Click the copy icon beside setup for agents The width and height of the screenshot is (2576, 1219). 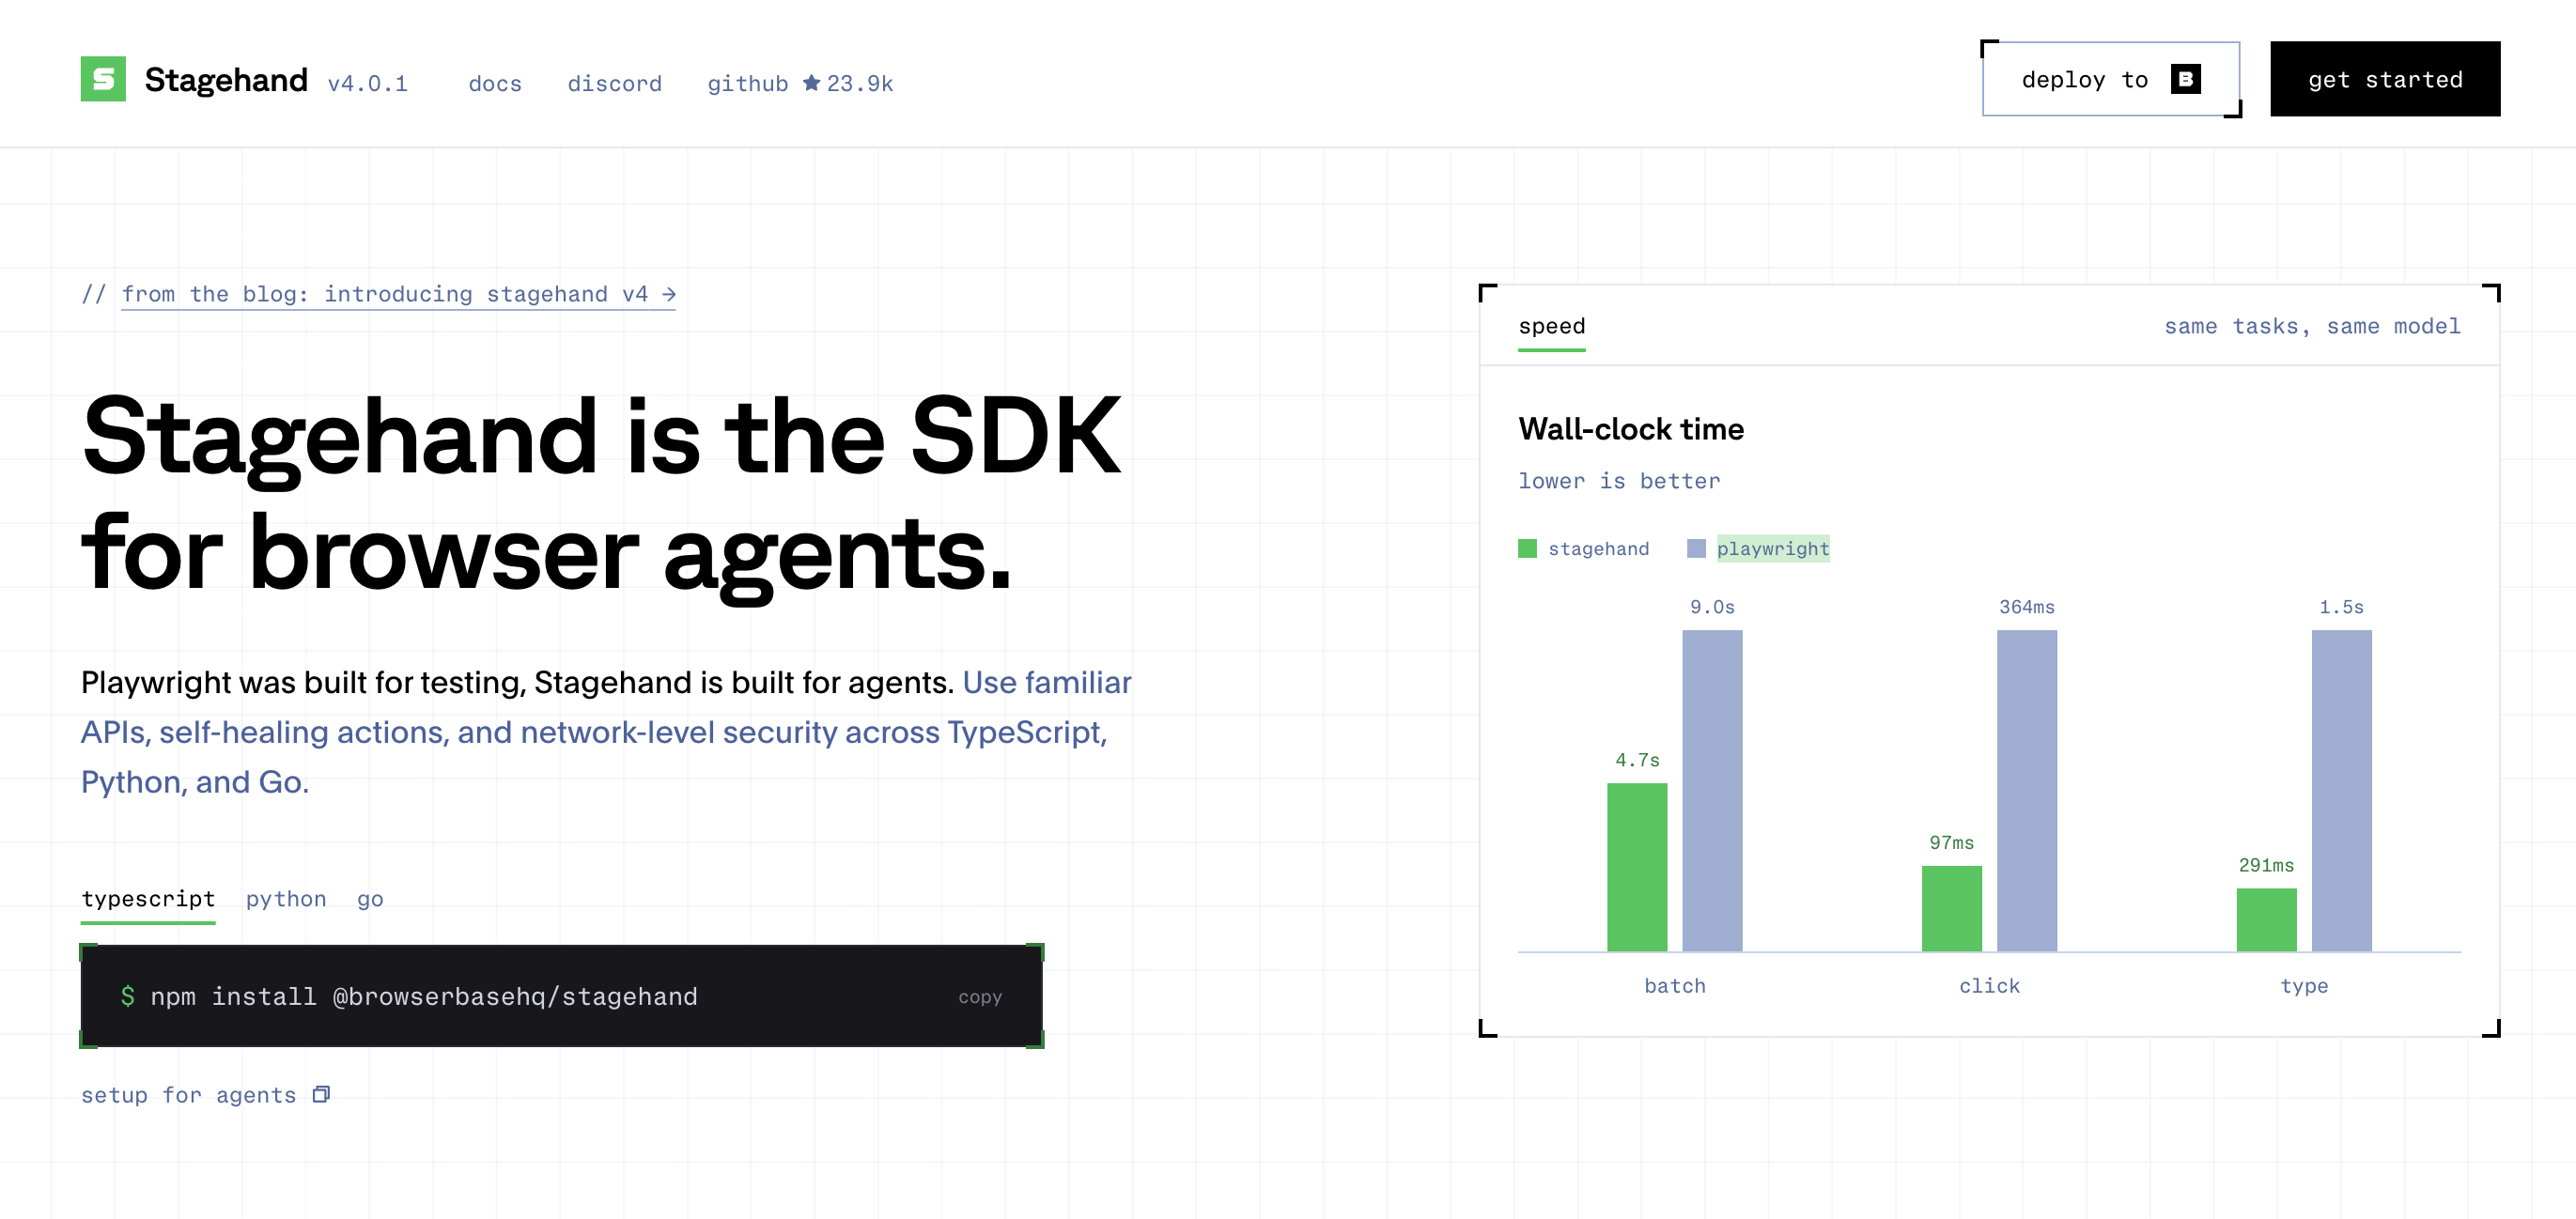point(321,1094)
